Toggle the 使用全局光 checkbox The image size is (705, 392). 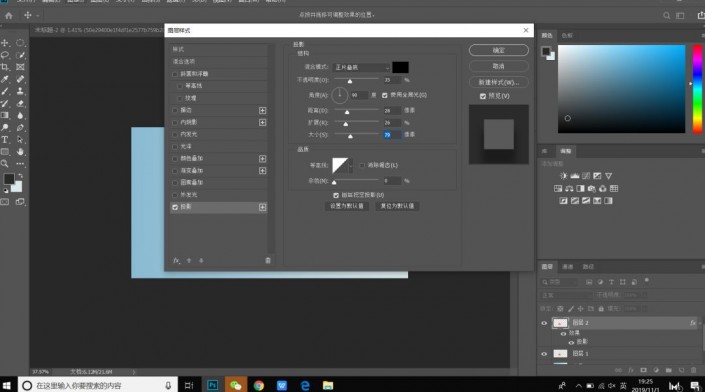coord(385,95)
